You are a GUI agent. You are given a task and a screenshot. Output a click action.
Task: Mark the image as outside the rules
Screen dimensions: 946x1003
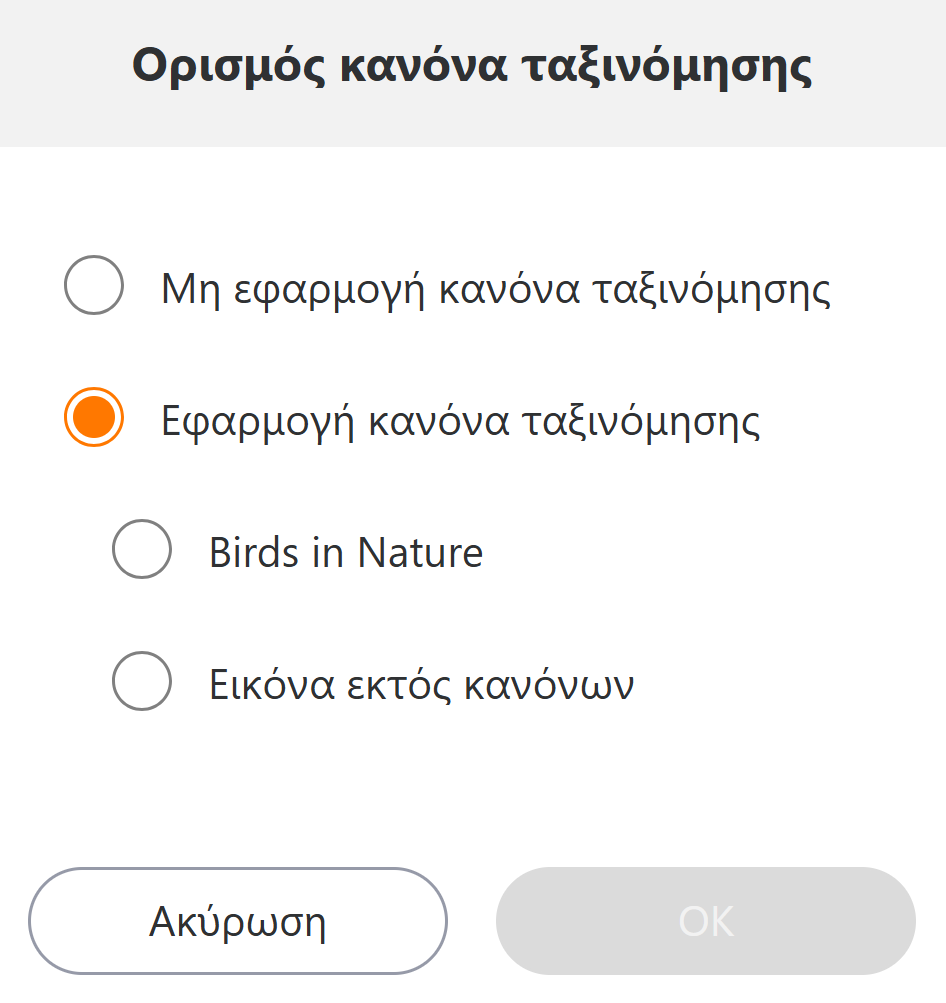tap(142, 681)
